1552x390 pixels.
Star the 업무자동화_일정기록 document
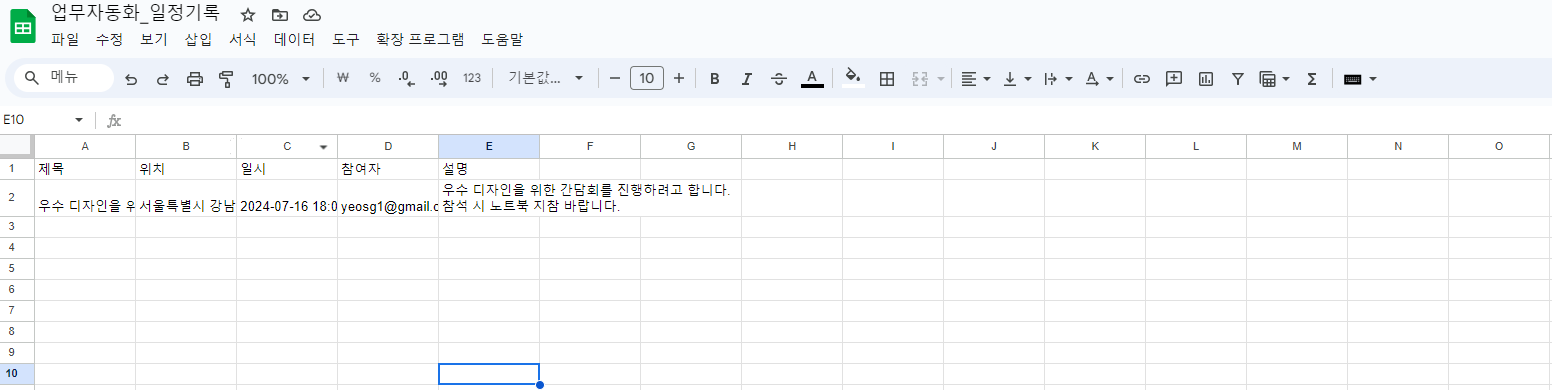point(248,15)
